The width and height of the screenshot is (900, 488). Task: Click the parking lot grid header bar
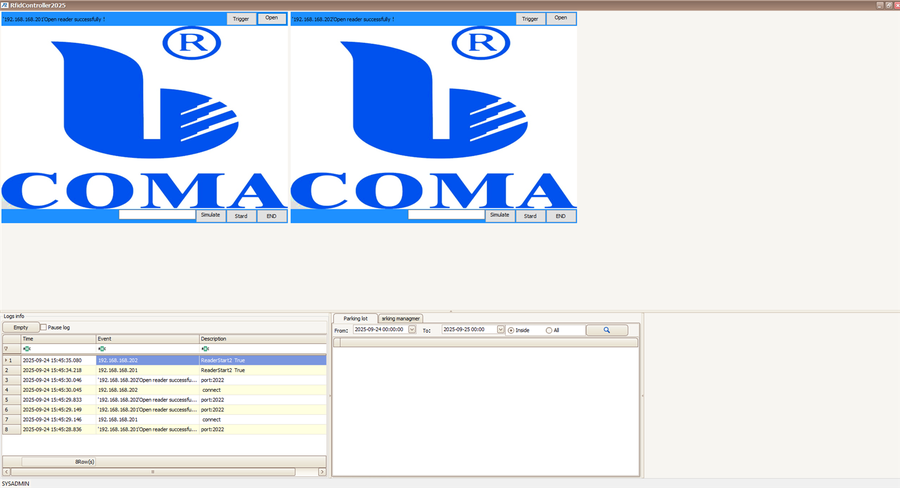point(486,342)
